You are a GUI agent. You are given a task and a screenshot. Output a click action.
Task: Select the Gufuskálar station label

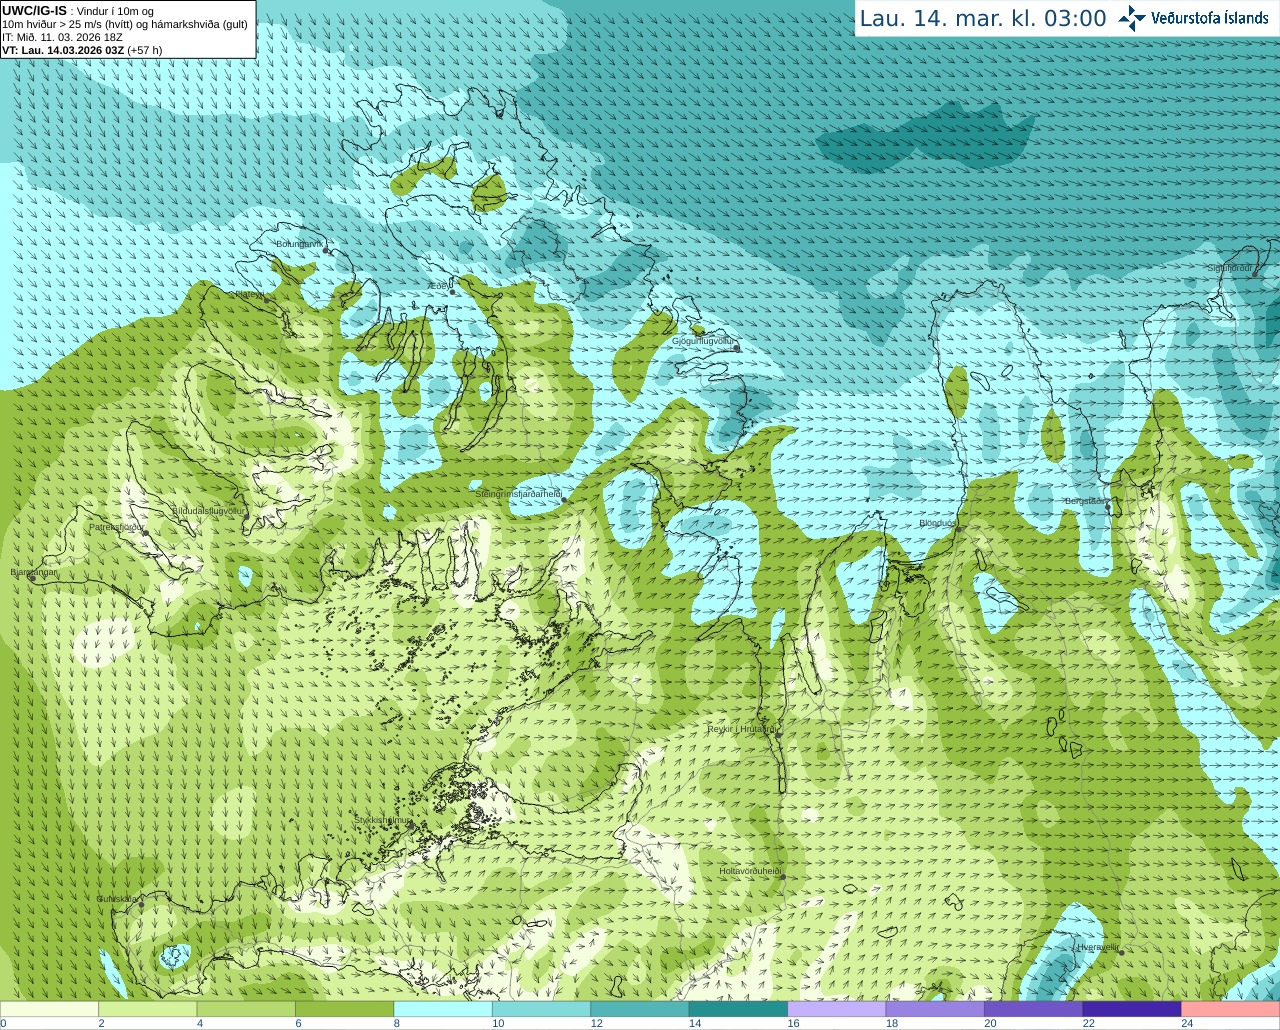point(117,899)
